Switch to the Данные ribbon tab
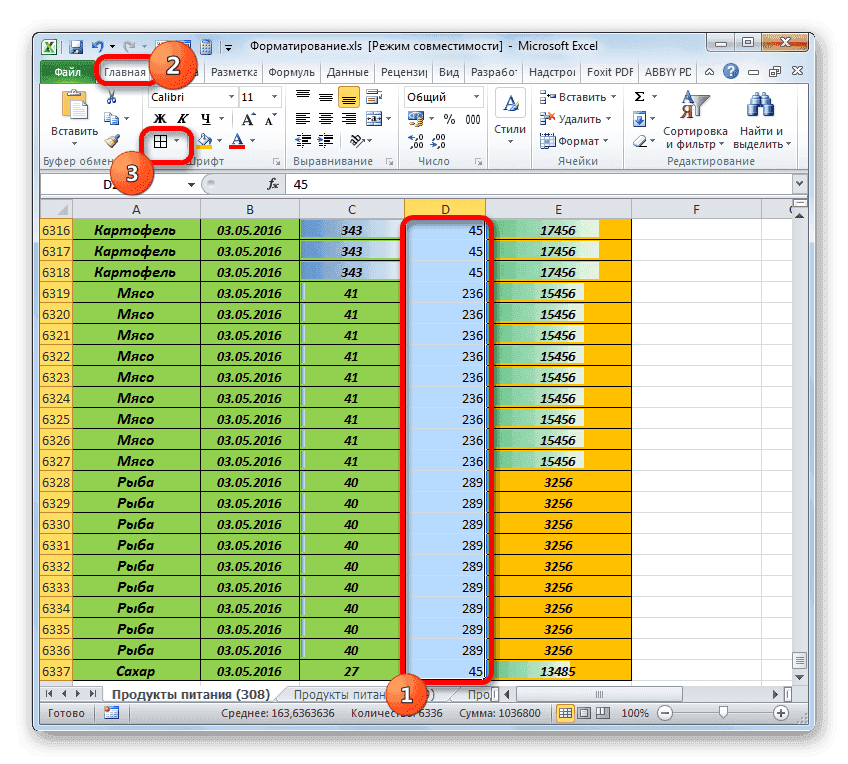The image size is (848, 764). pos(350,71)
